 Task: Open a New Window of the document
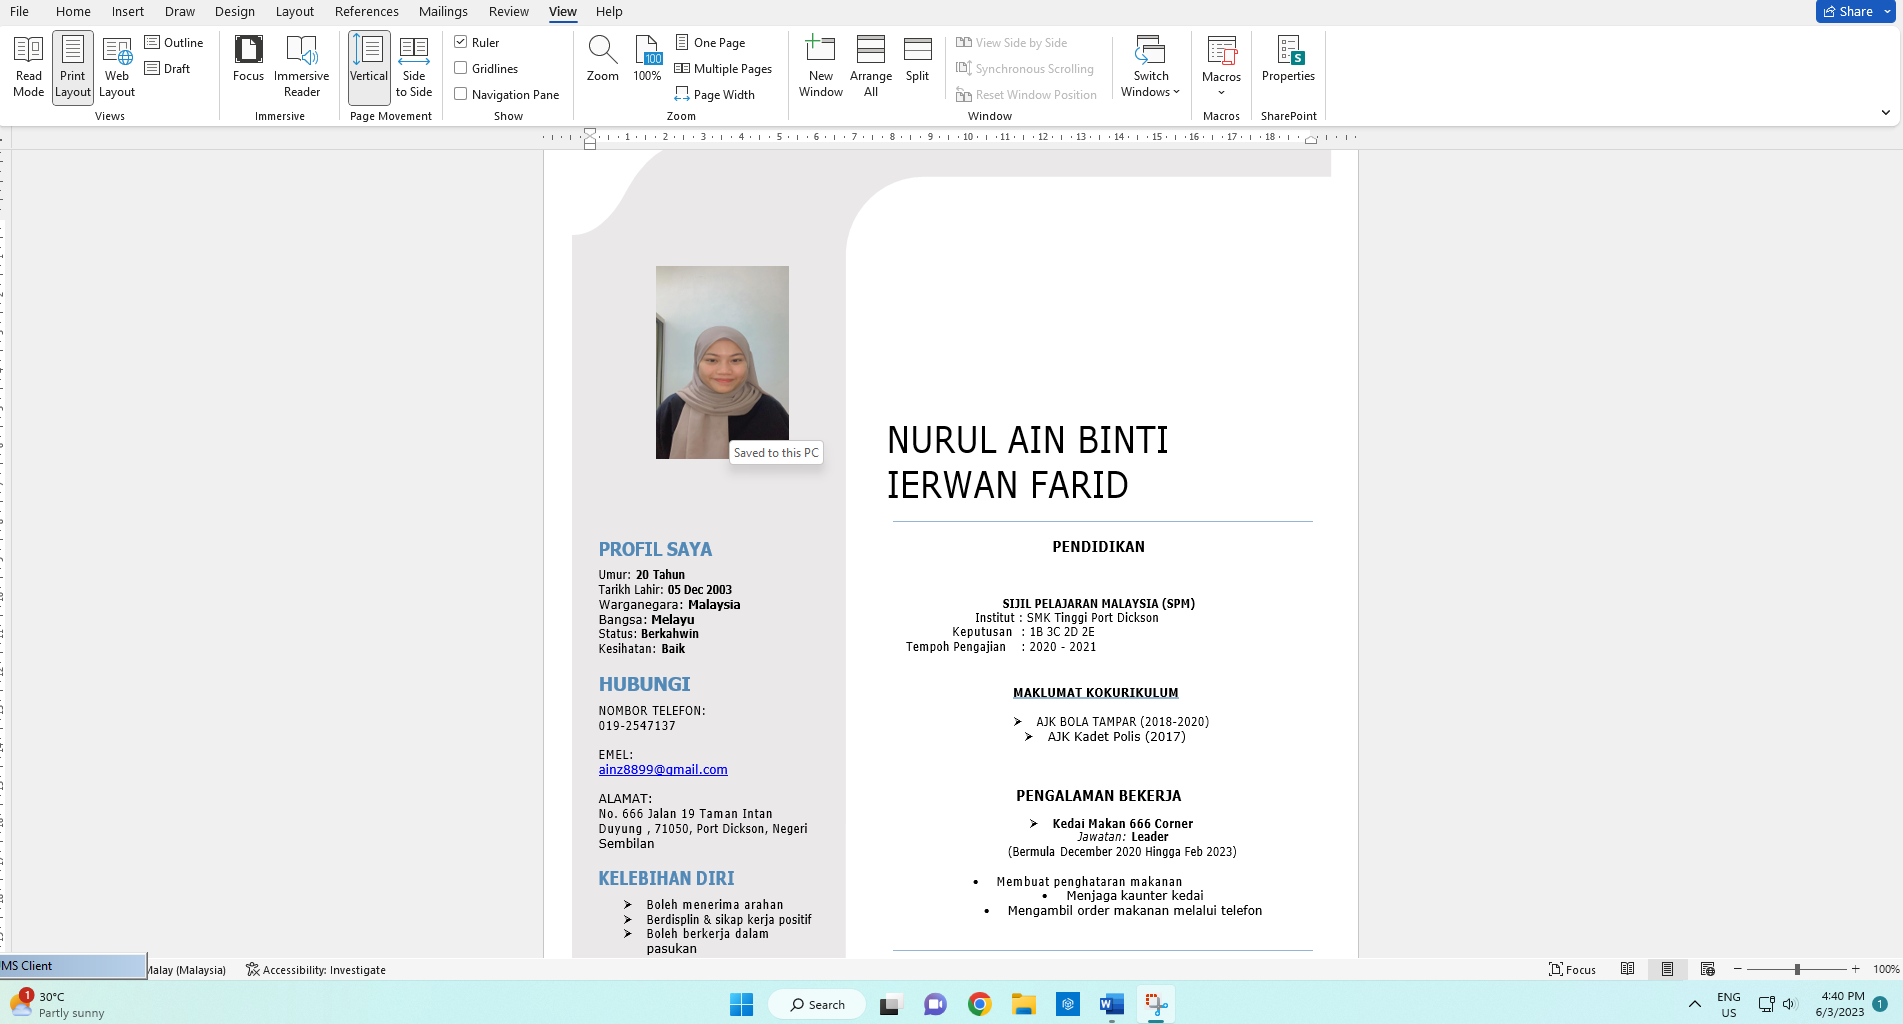click(820, 66)
